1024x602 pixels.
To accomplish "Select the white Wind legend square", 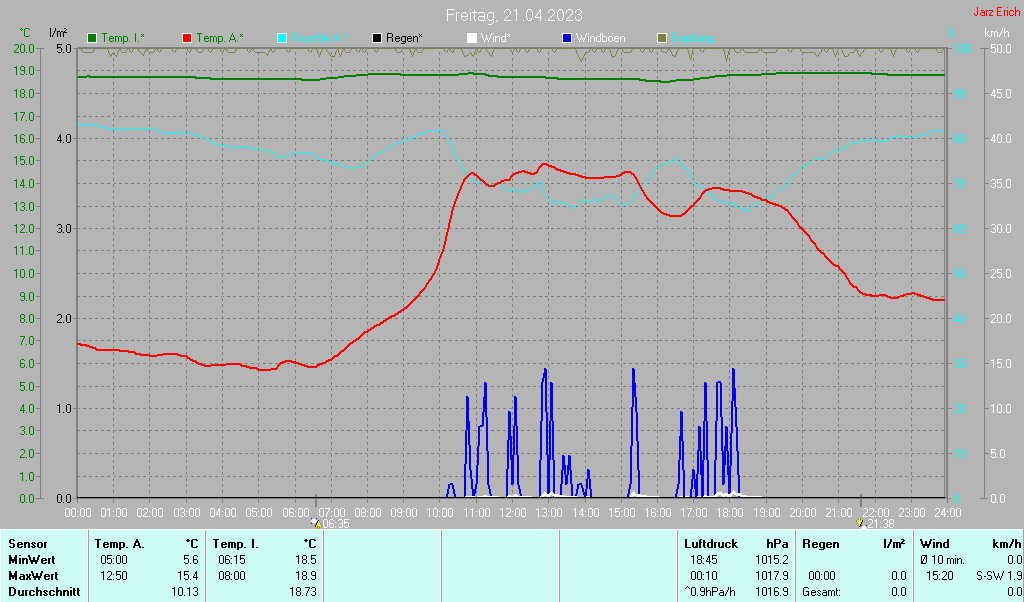I will coord(472,38).
